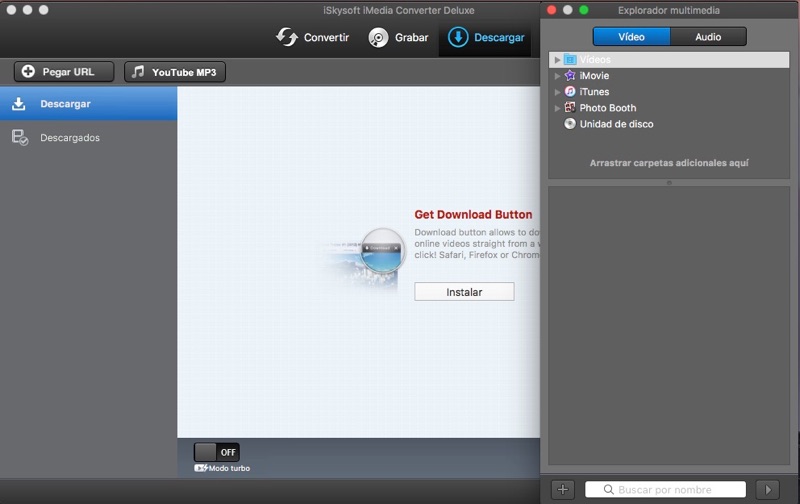Click the Pegar URL button

64,72
